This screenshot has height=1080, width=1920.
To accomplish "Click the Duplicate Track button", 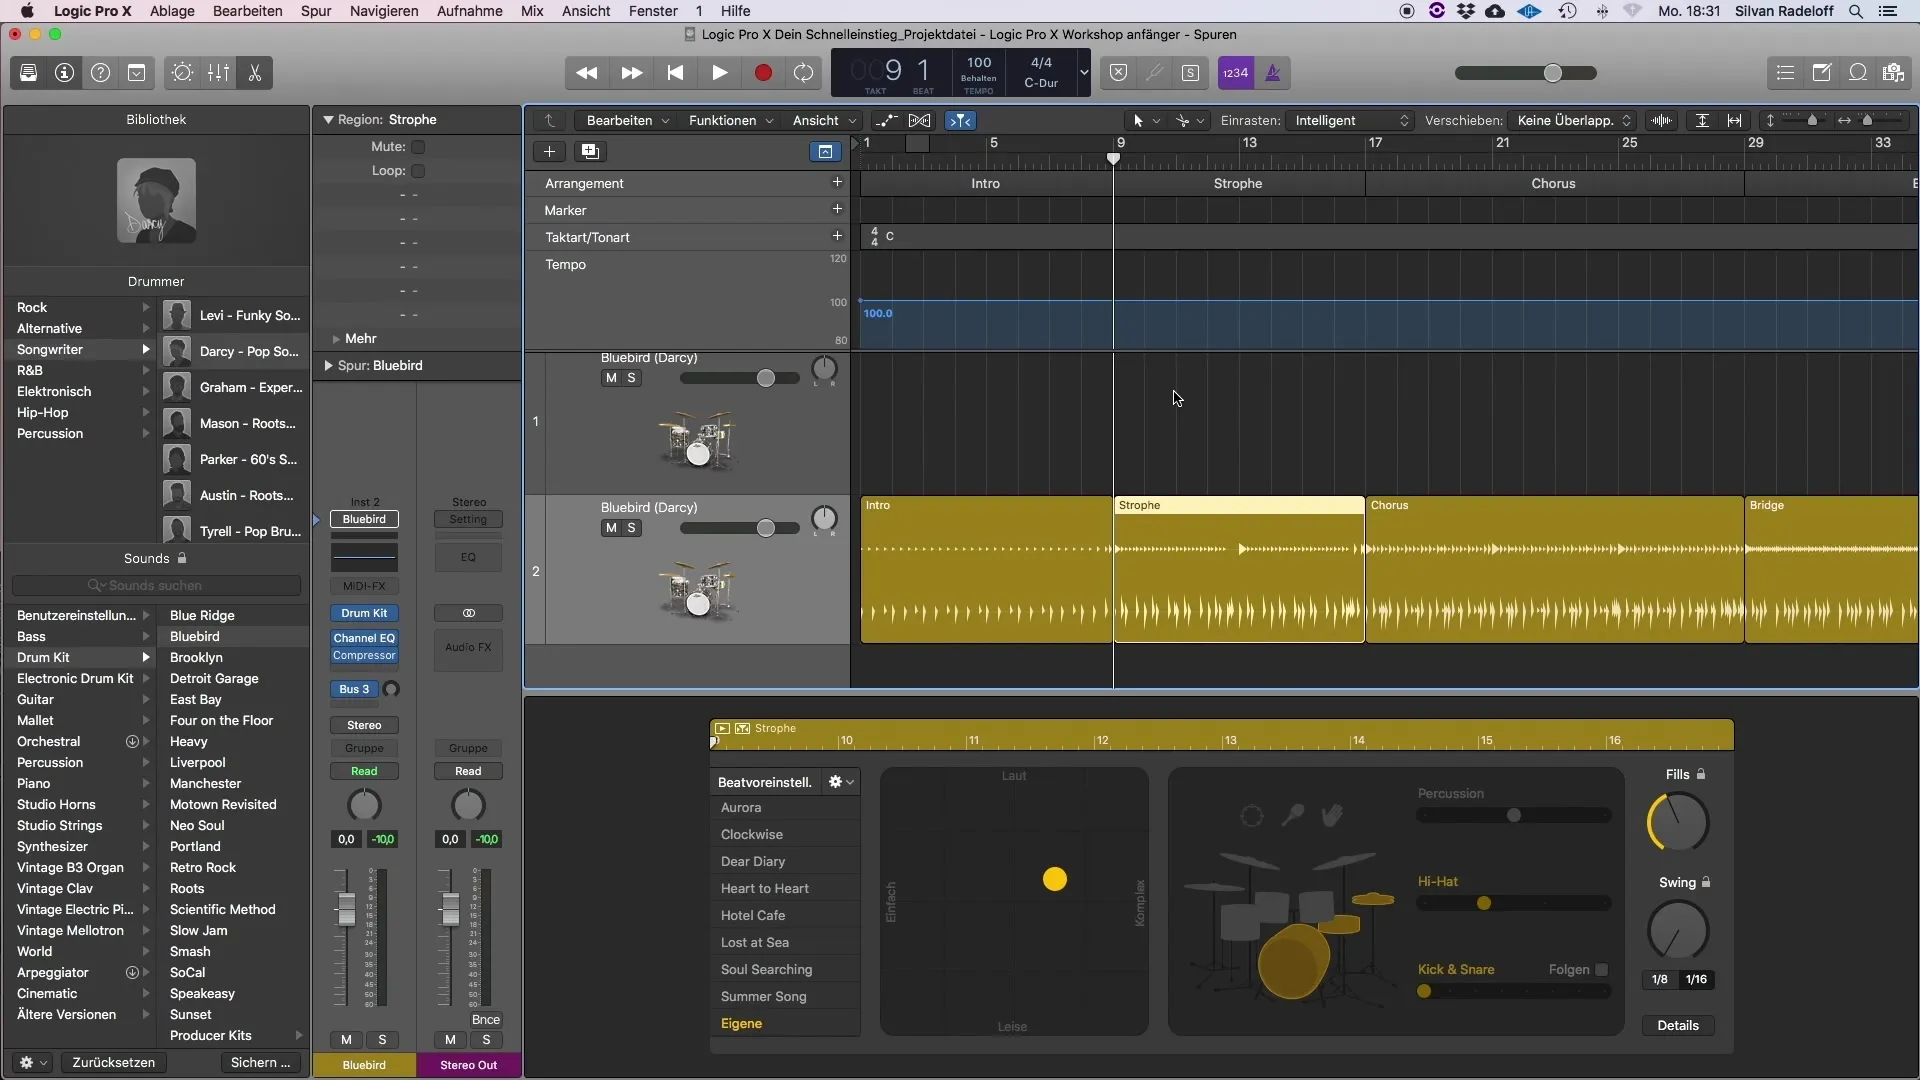I will click(590, 151).
